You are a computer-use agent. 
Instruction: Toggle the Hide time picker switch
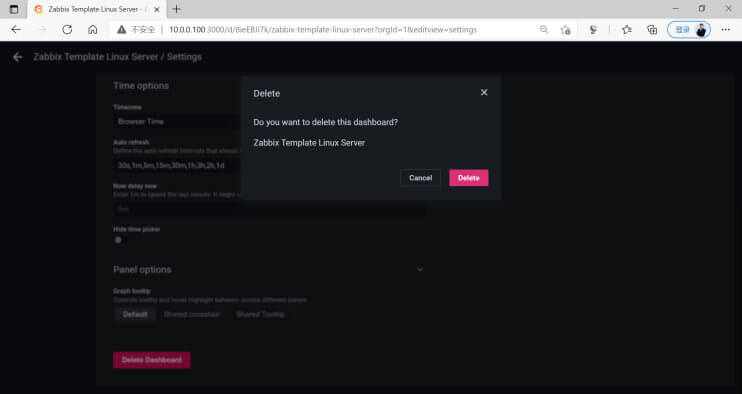pos(118,240)
